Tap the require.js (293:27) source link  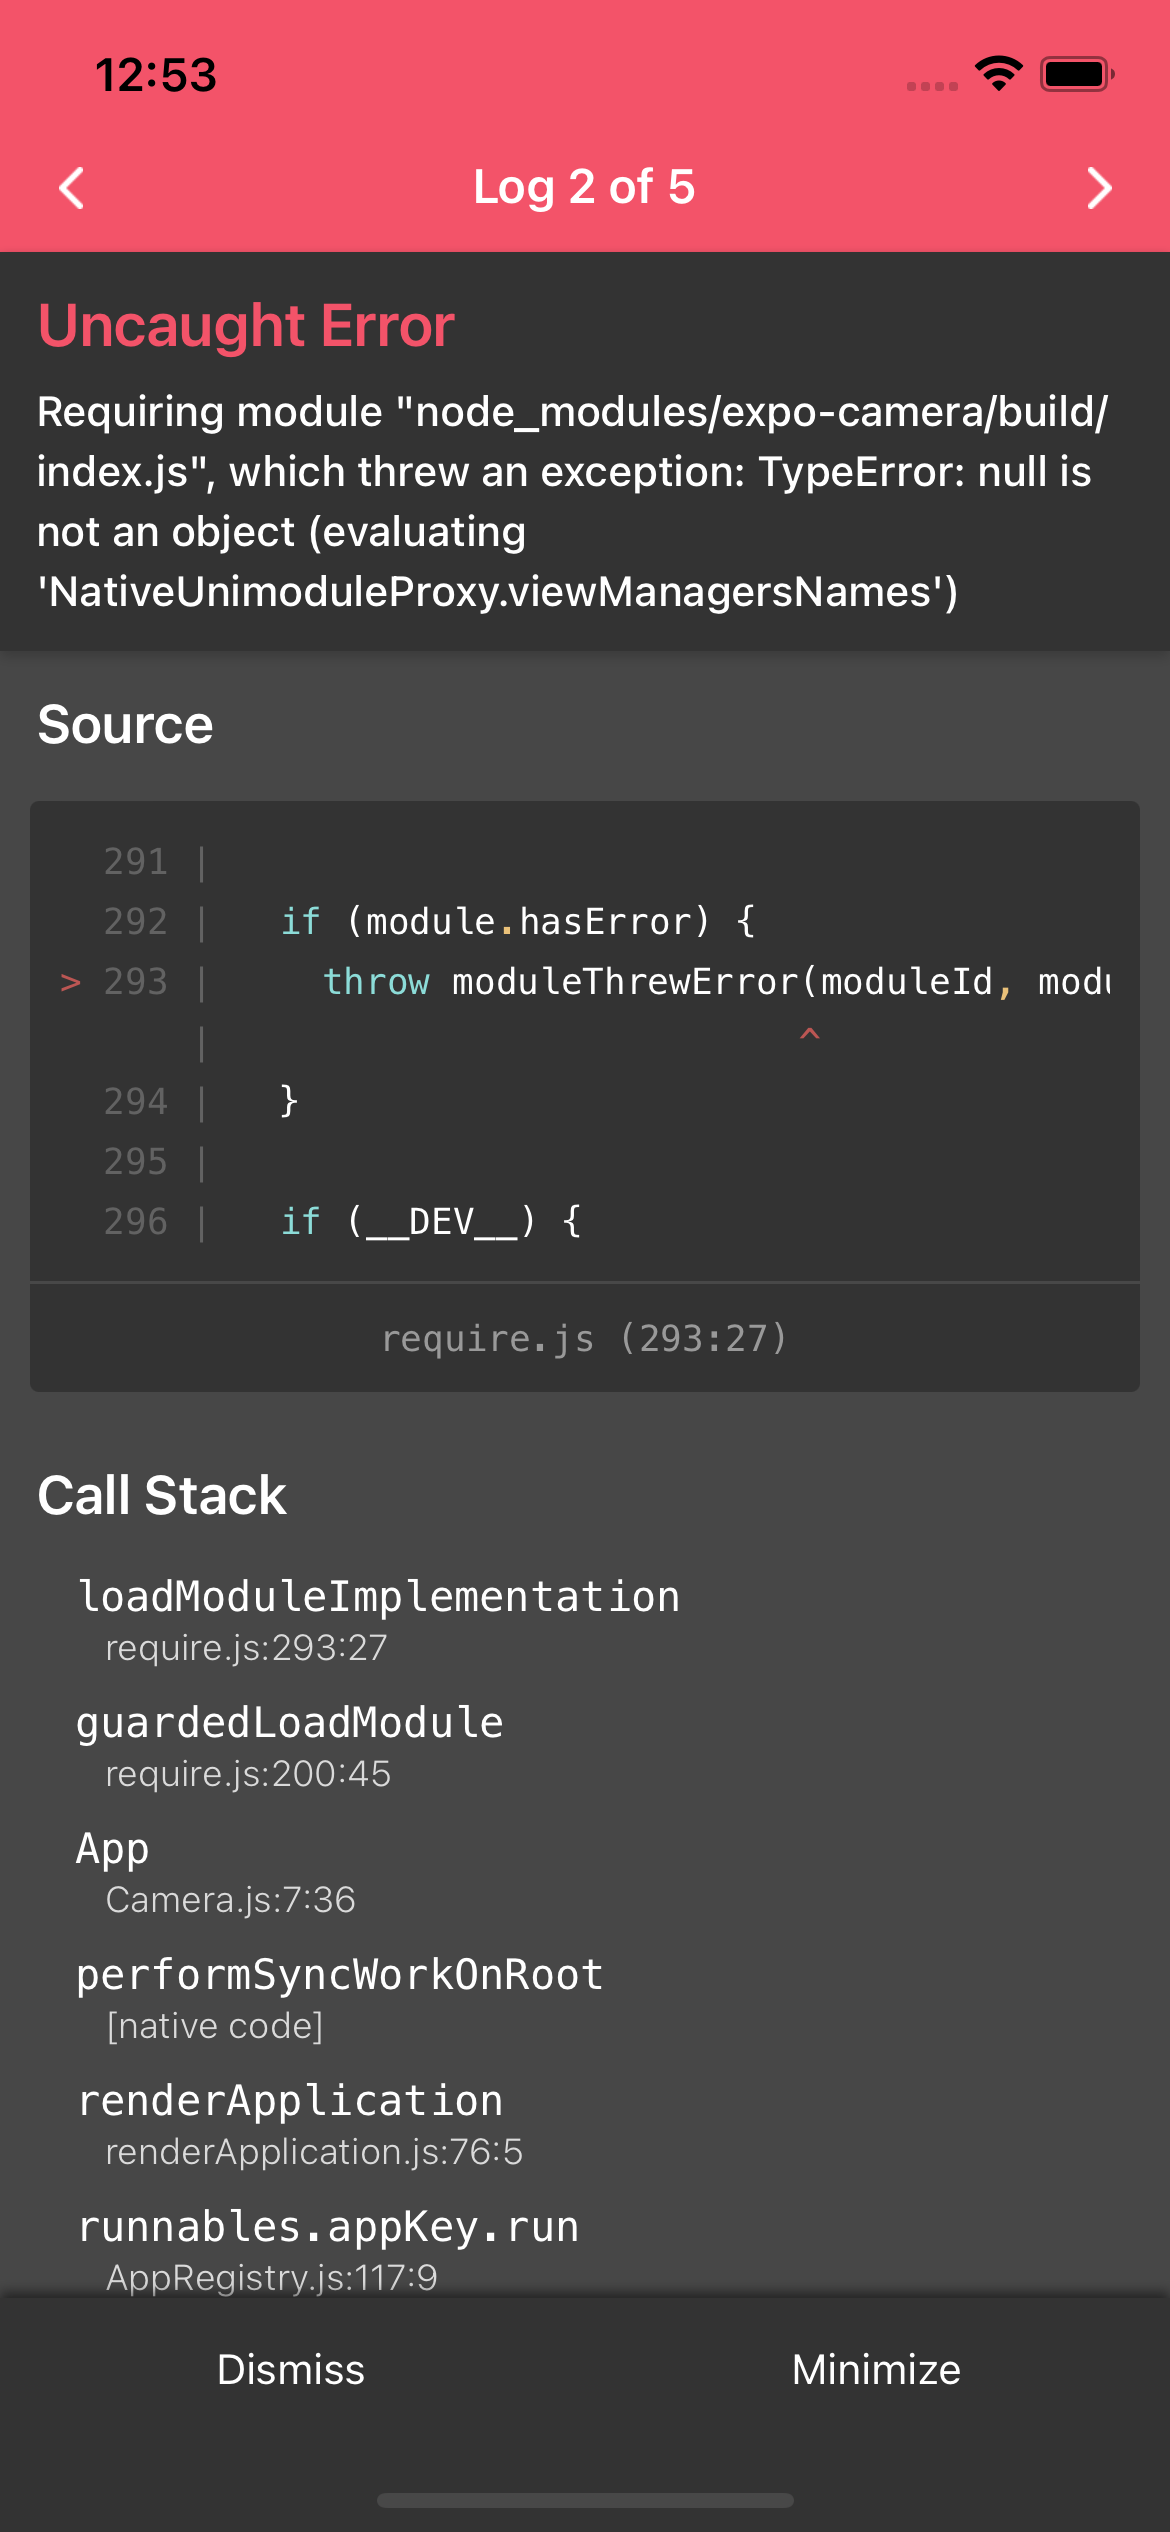(585, 1337)
